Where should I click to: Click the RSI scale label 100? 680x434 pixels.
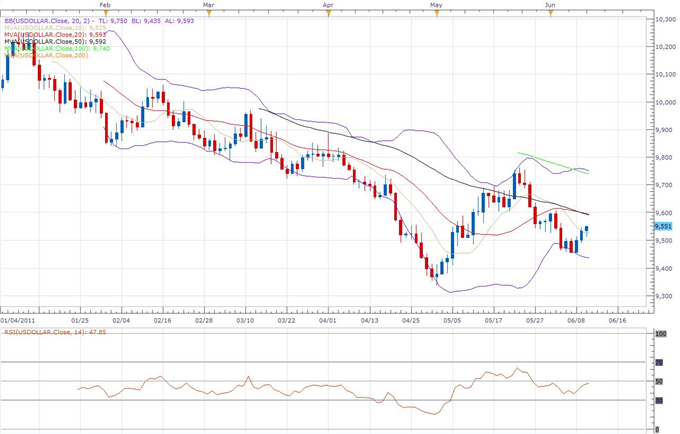[660, 334]
